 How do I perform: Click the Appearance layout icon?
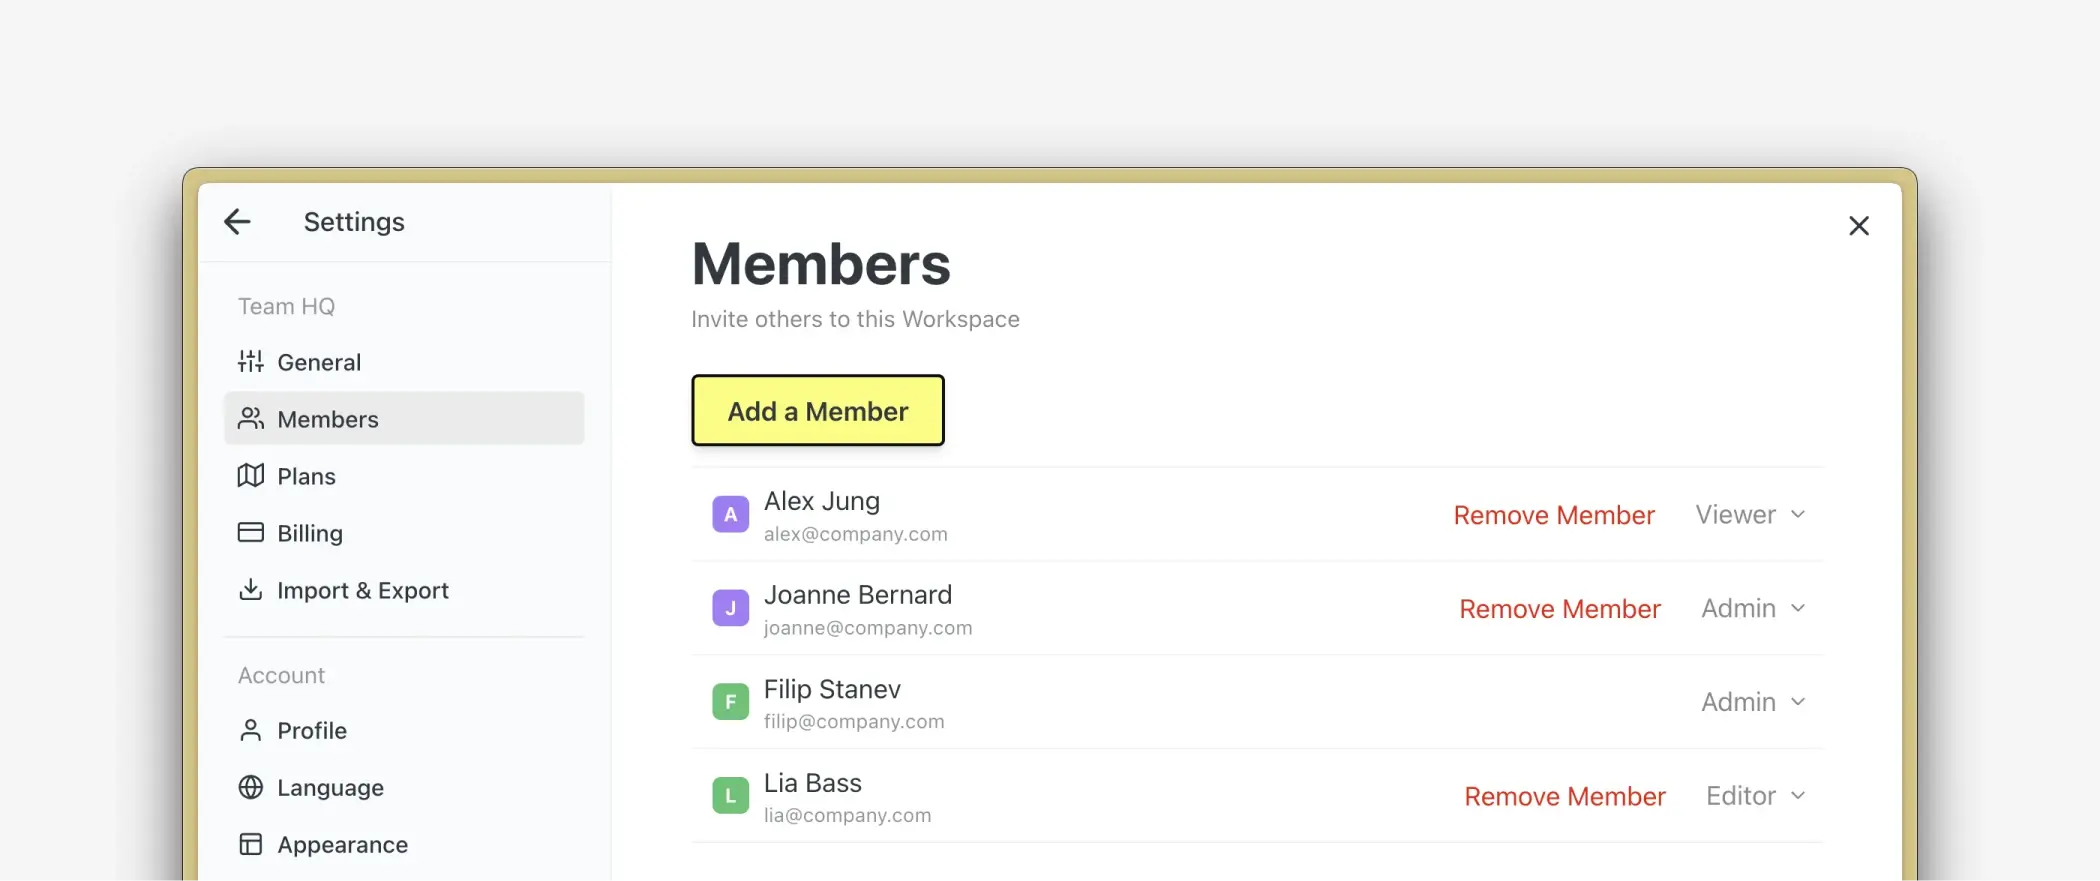coord(250,845)
